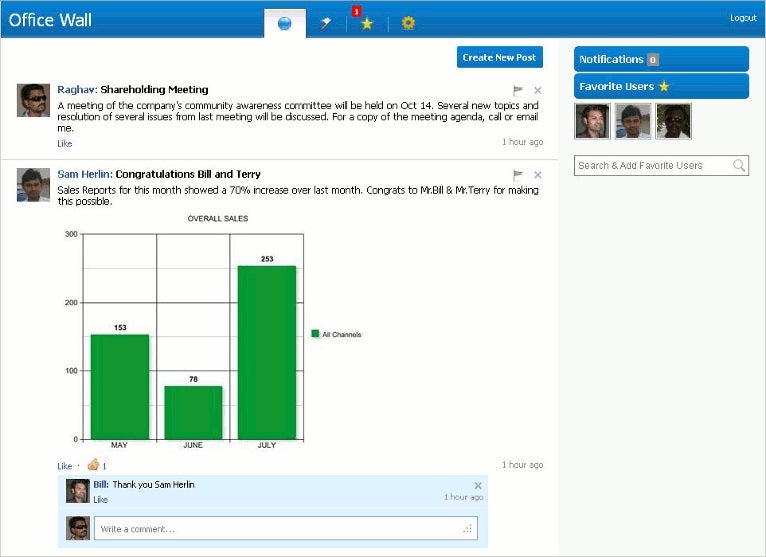Click Sam Herlin's avatar picture

[x=33, y=185]
